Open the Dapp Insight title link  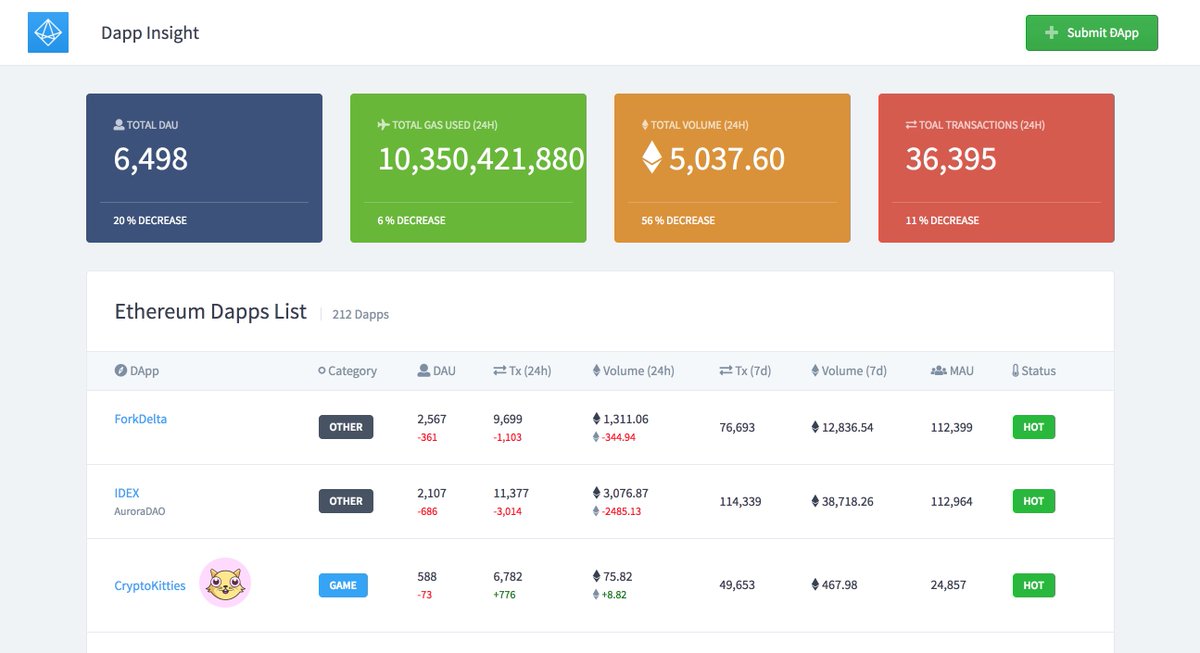click(150, 33)
